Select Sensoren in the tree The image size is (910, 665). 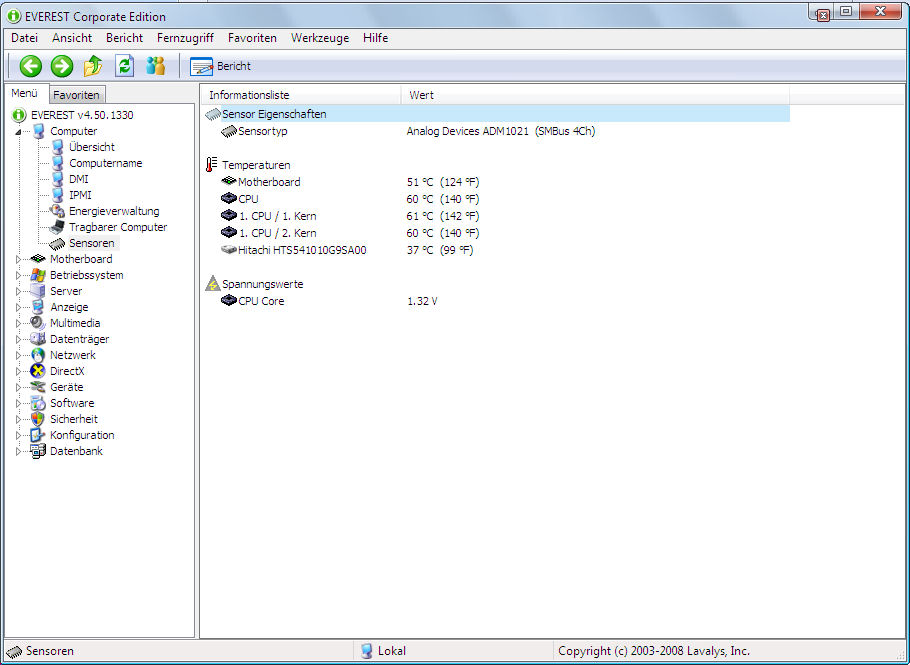pyautogui.click(x=92, y=243)
